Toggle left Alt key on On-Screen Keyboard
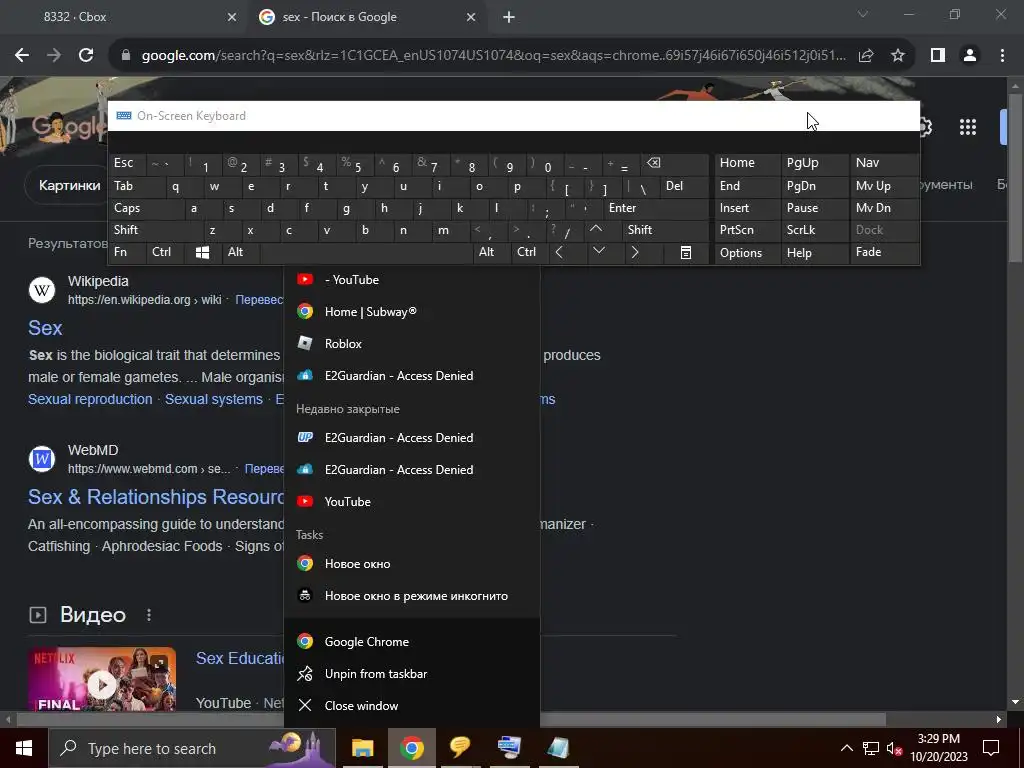The height and width of the screenshot is (768, 1024). click(x=241, y=252)
